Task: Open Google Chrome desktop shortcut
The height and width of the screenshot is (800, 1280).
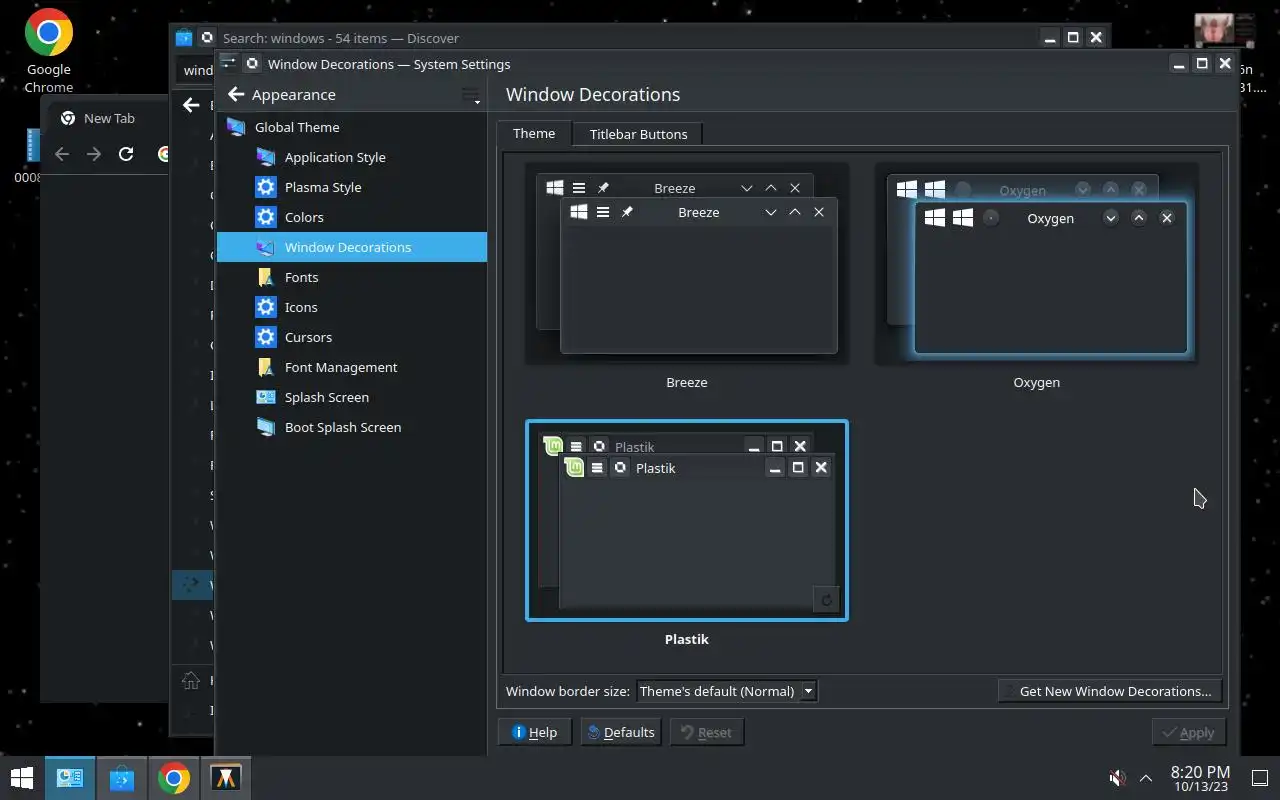Action: click(49, 51)
